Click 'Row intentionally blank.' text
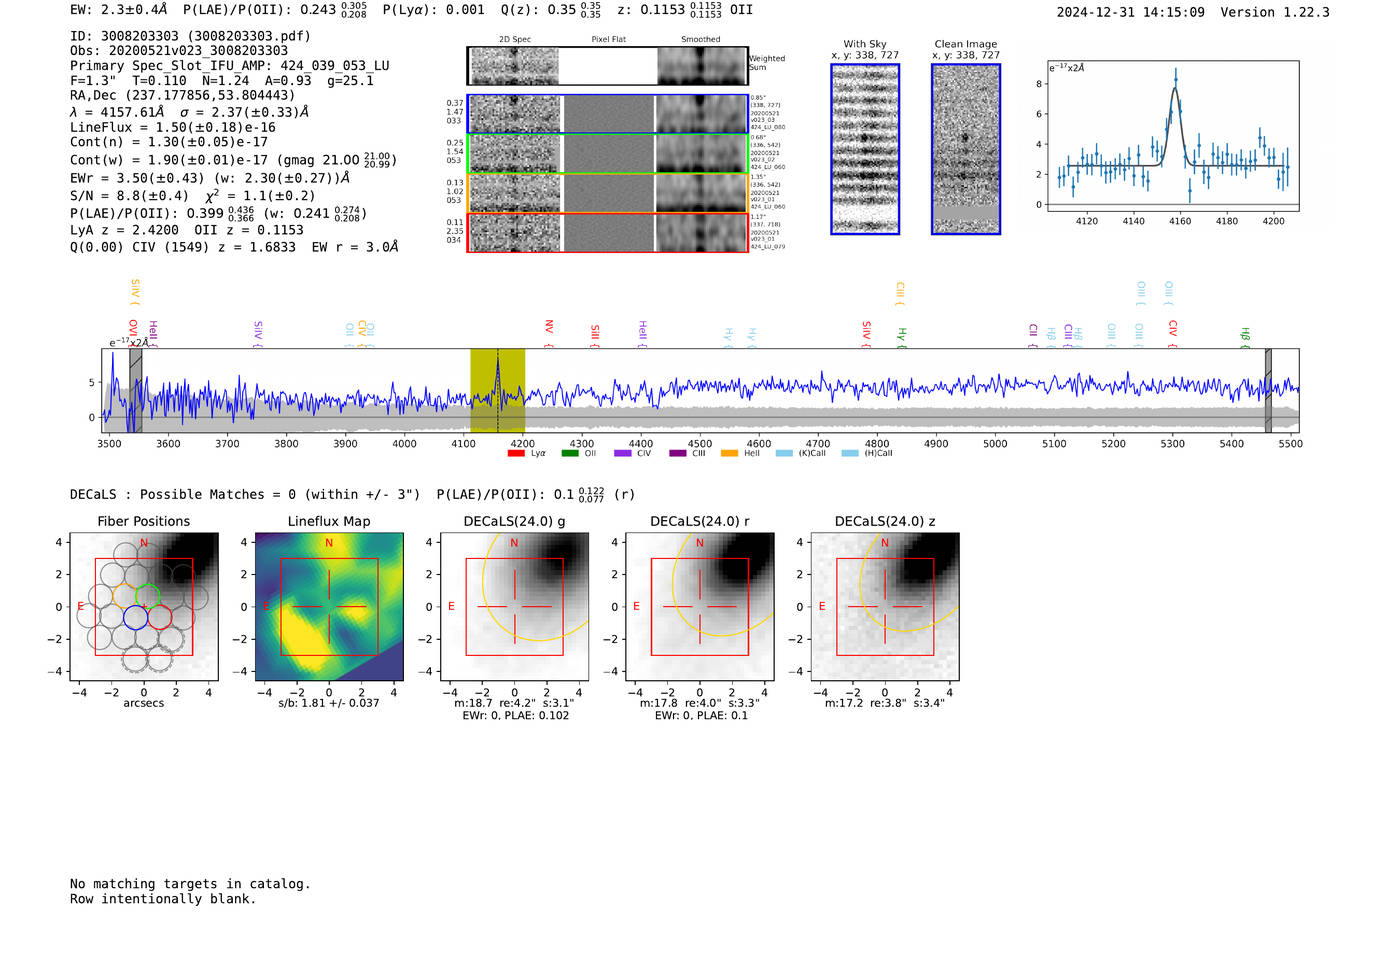 [163, 899]
